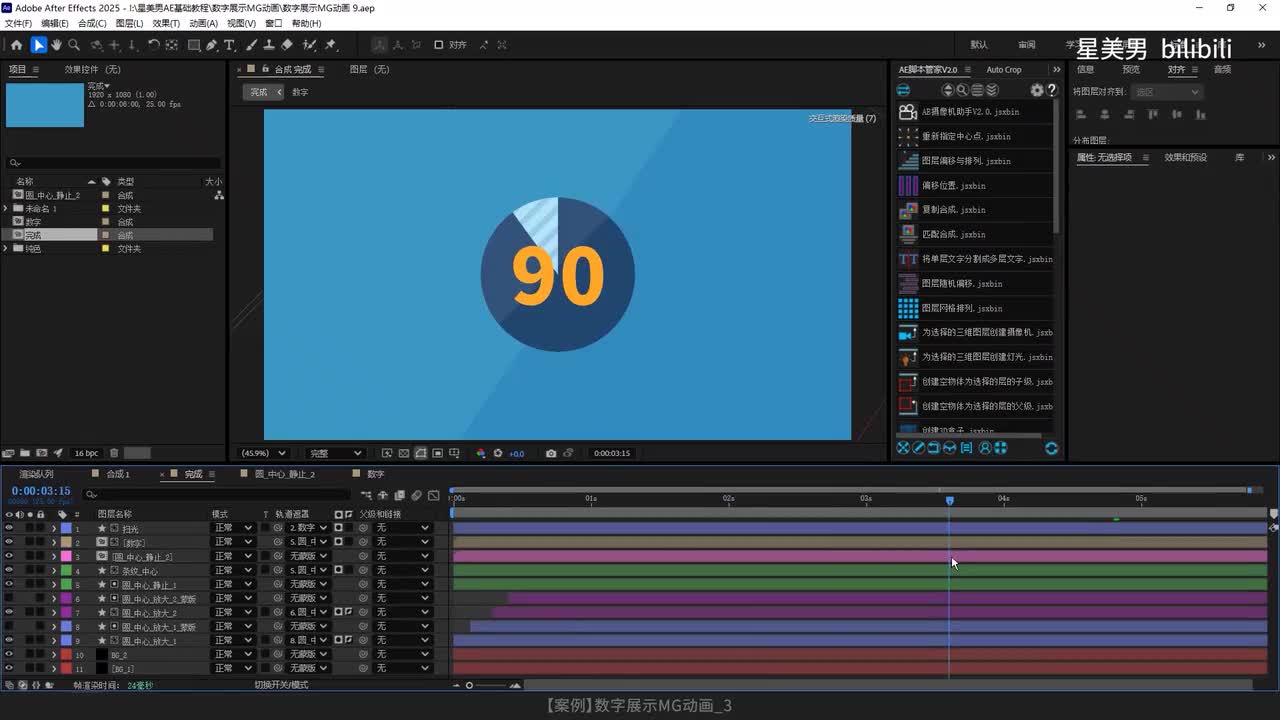Viewport: 1280px width, 720px height.
Task: Click the 切换开关/模式 button
Action: (x=281, y=685)
